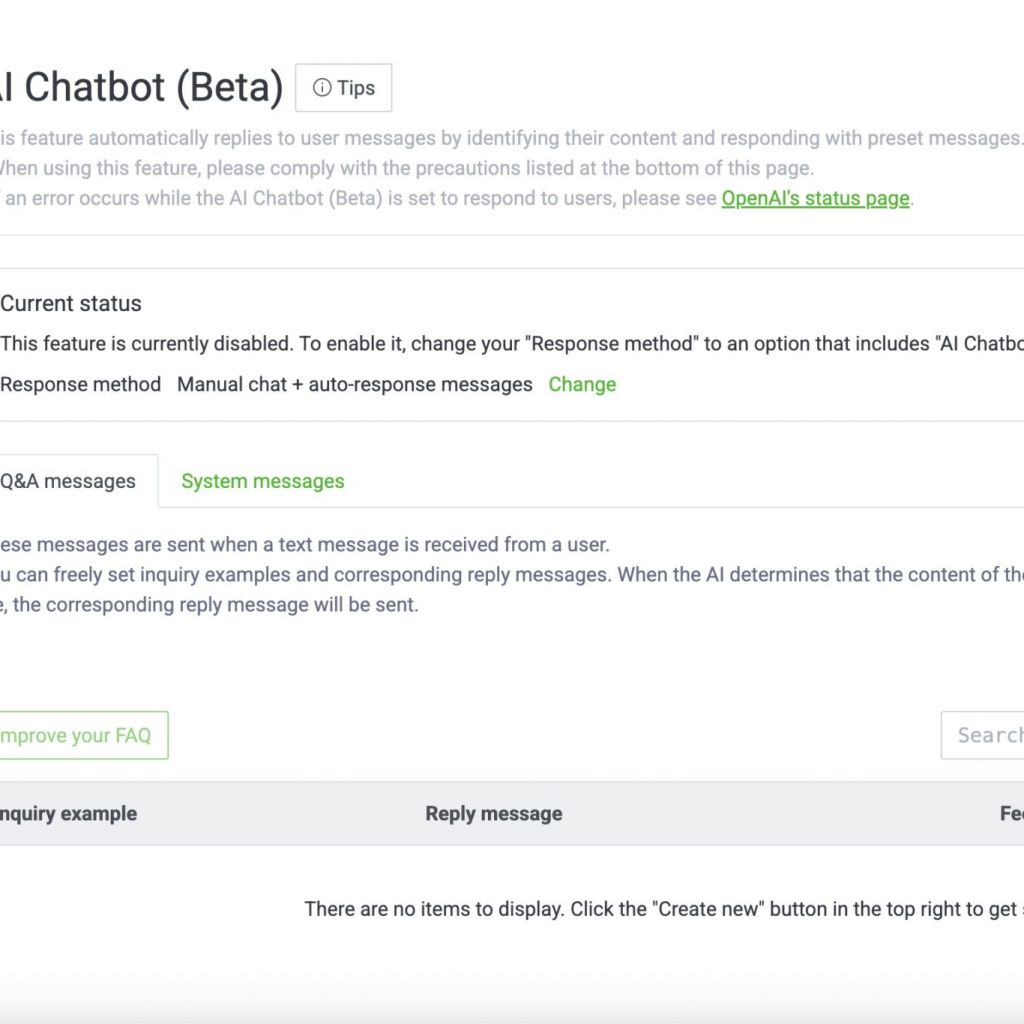Click the partially visible Feedback column header
1024x1024 pixels.
point(1010,814)
